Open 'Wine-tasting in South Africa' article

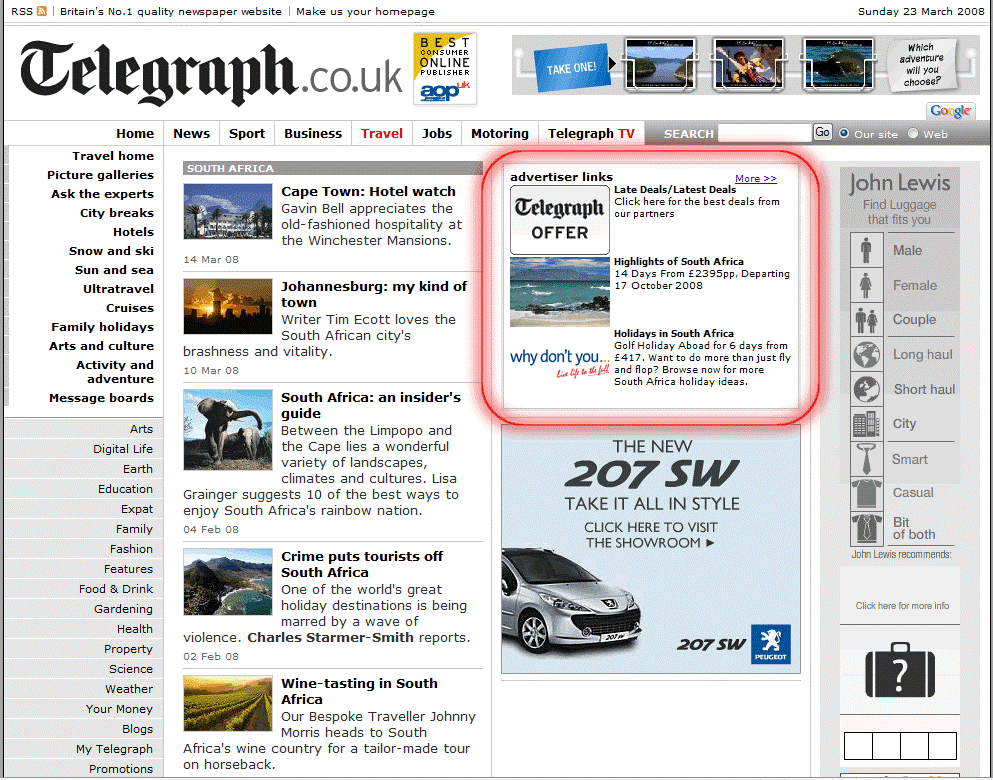pos(360,691)
